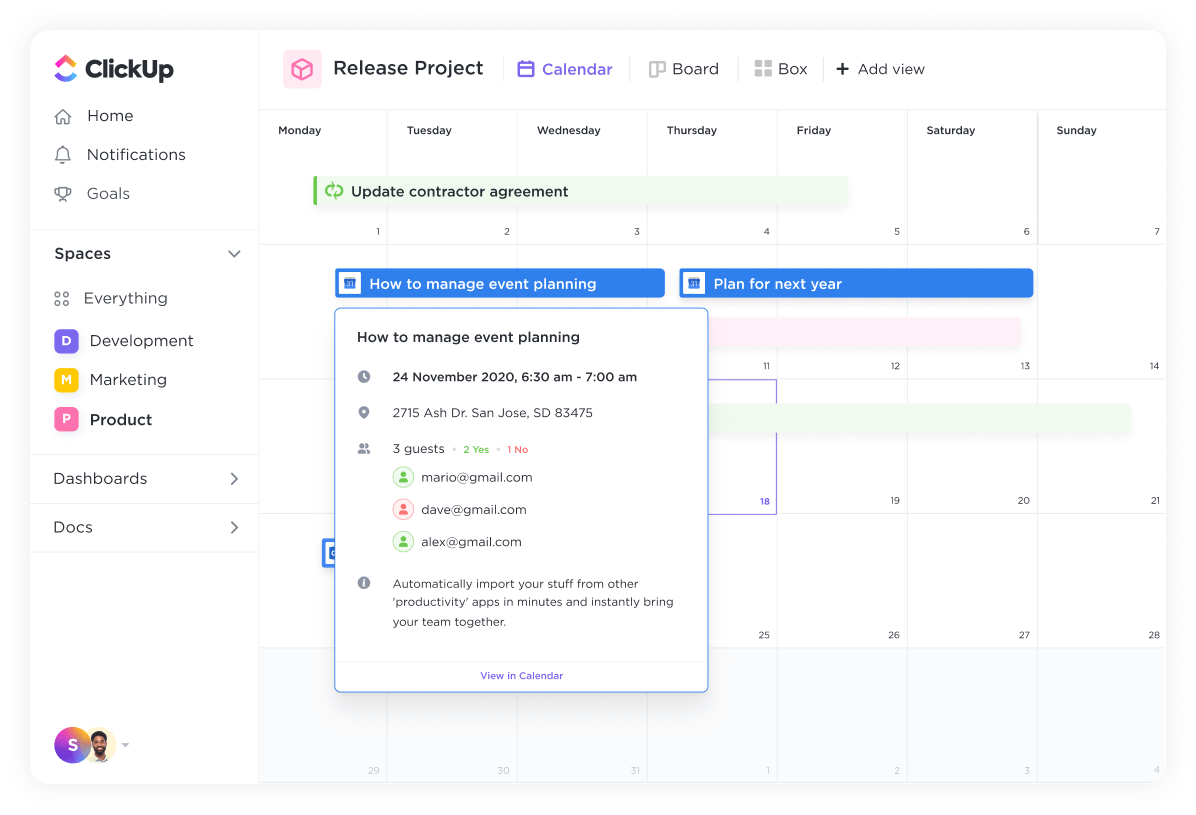The image size is (1196, 815).
Task: Open the Development space icon
Action: [65, 341]
